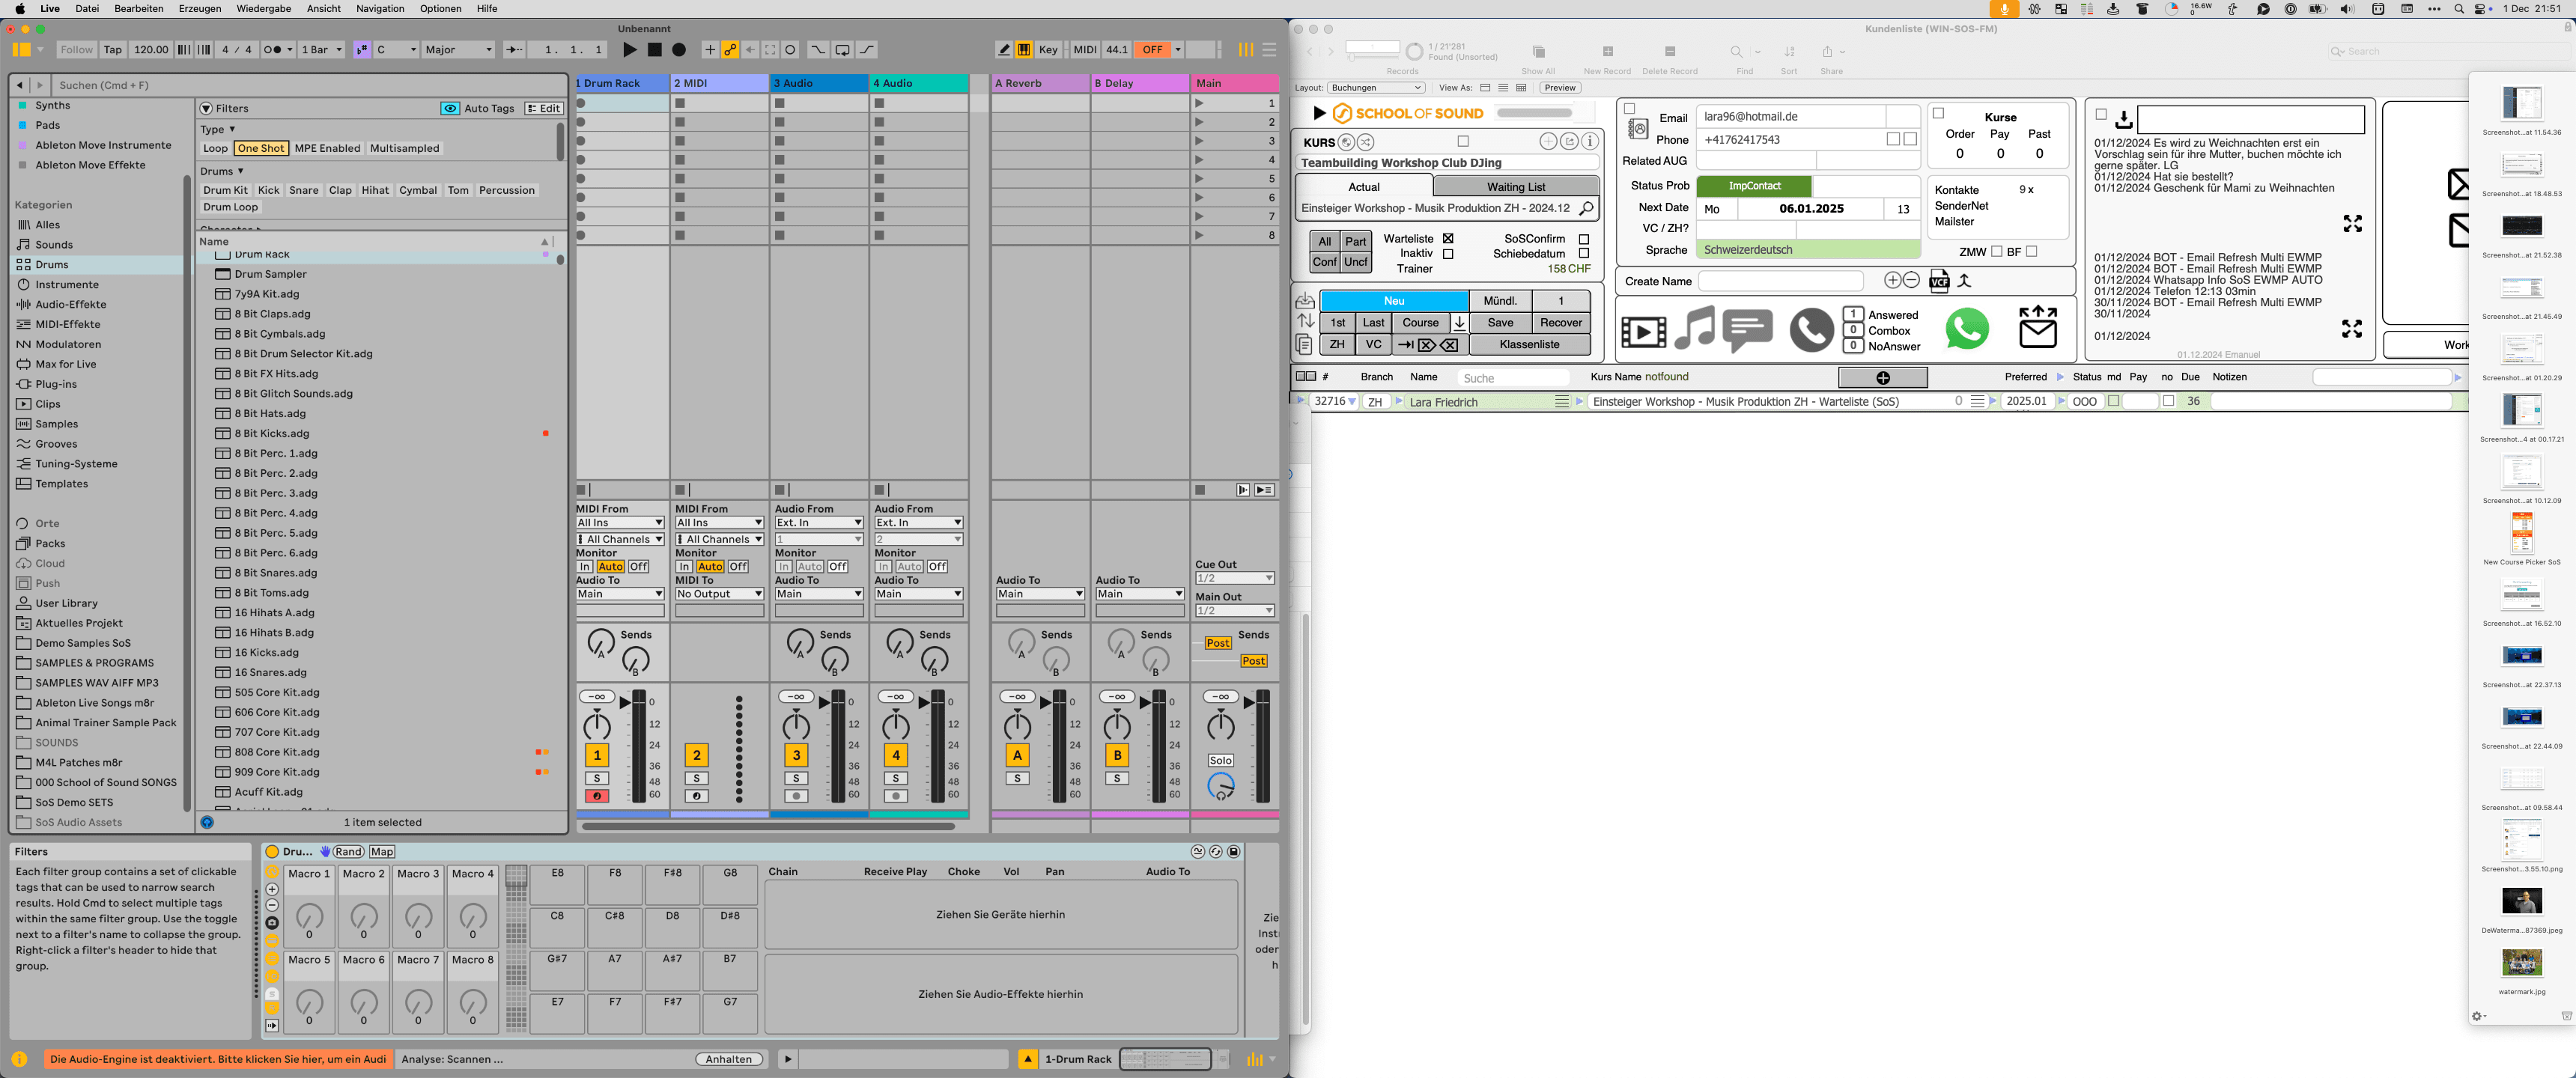Select 808 Core Kit.adg in browser list
Viewport: 2576px width, 1078px height.
(277, 752)
